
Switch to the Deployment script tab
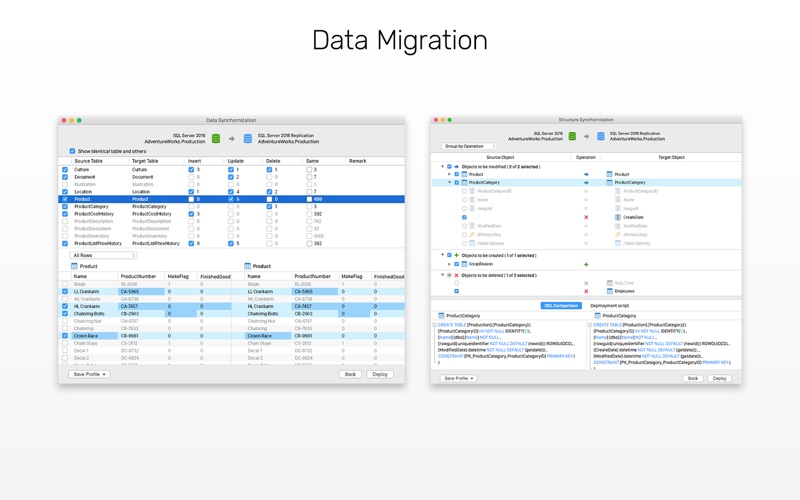(x=610, y=306)
